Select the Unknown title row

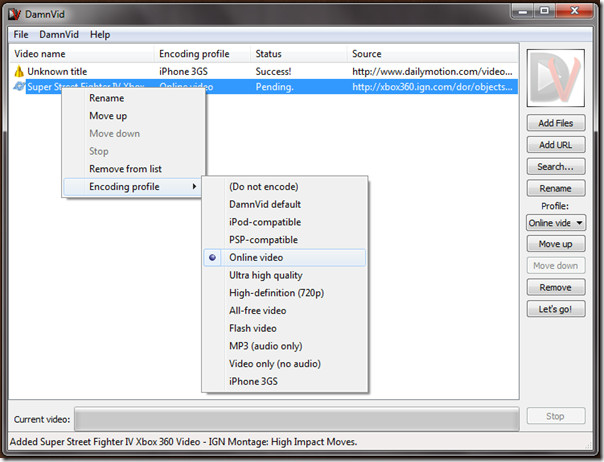pyautogui.click(x=264, y=71)
